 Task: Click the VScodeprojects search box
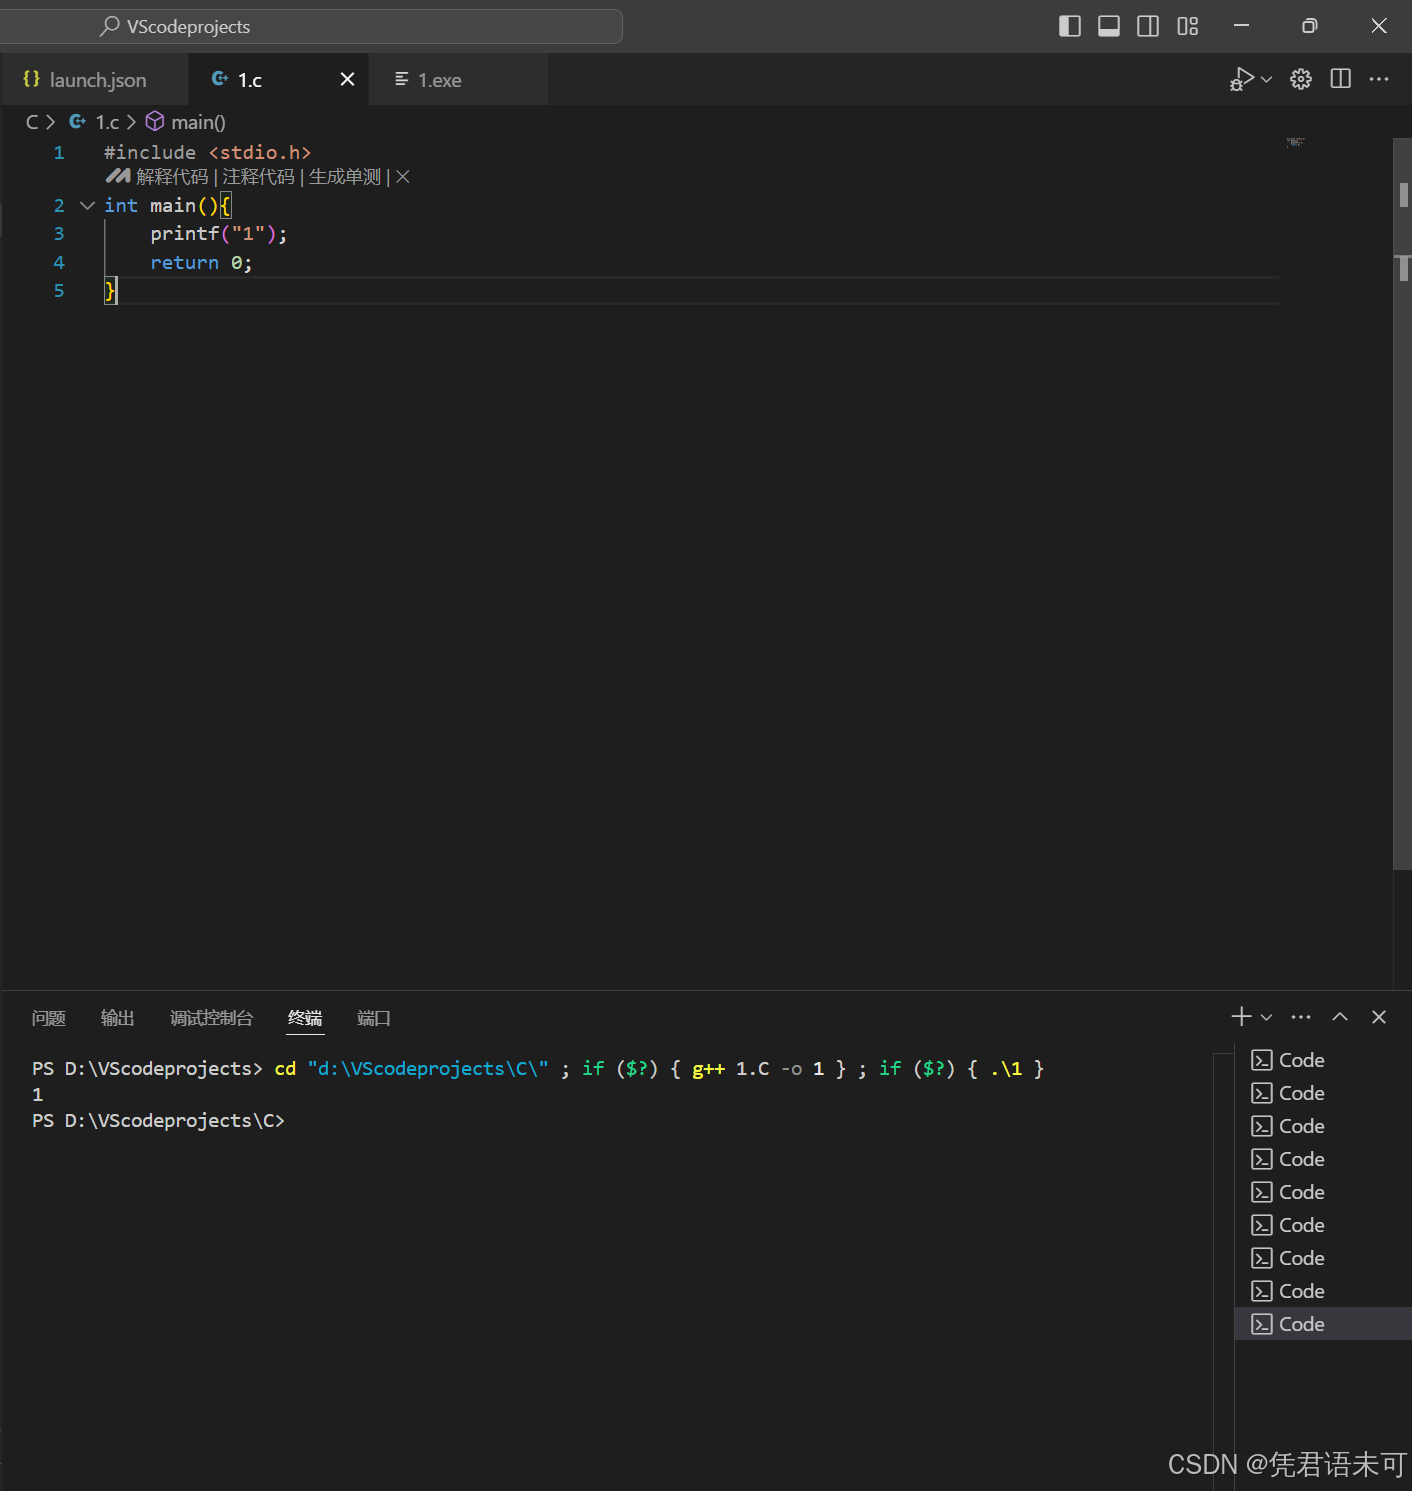click(x=311, y=26)
